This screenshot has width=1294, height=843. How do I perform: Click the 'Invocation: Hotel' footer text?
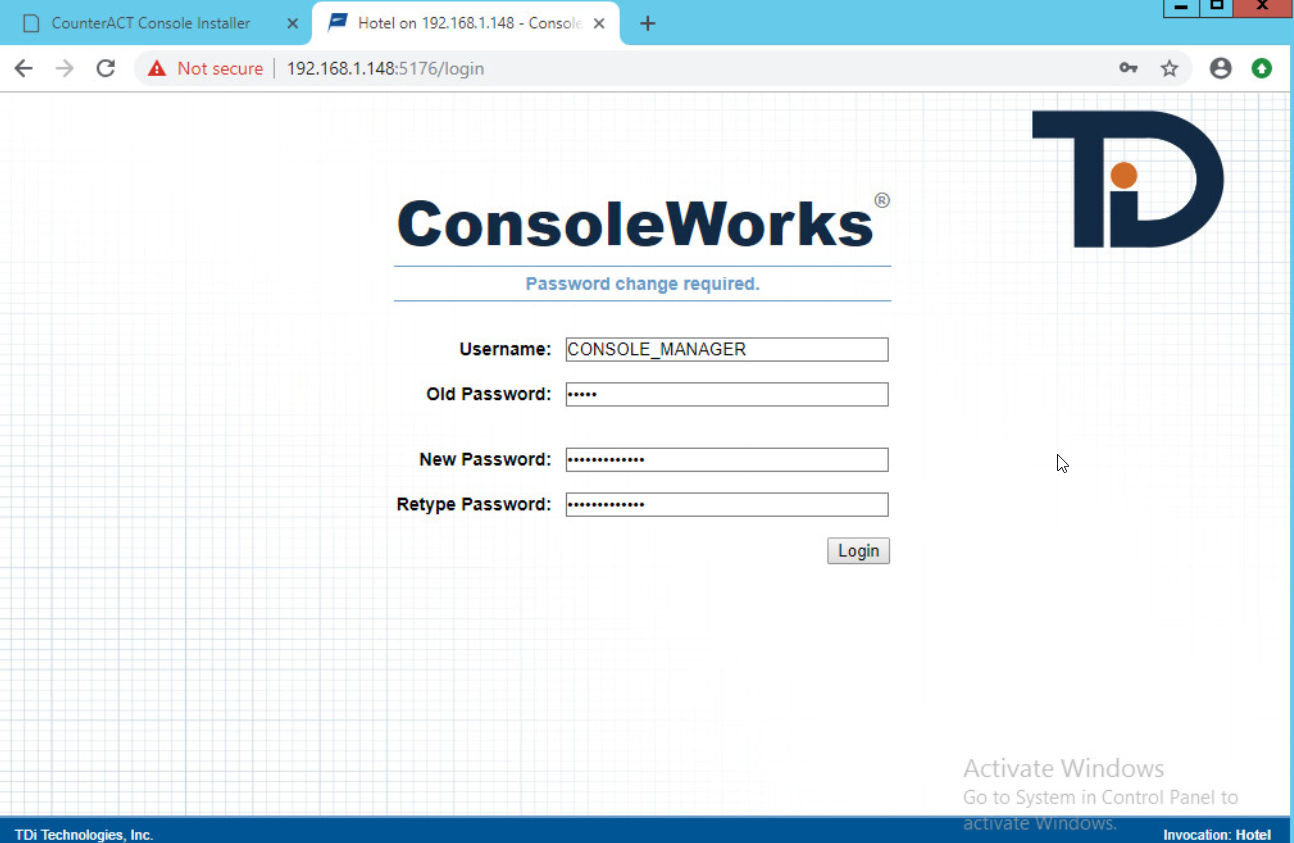click(x=1217, y=835)
